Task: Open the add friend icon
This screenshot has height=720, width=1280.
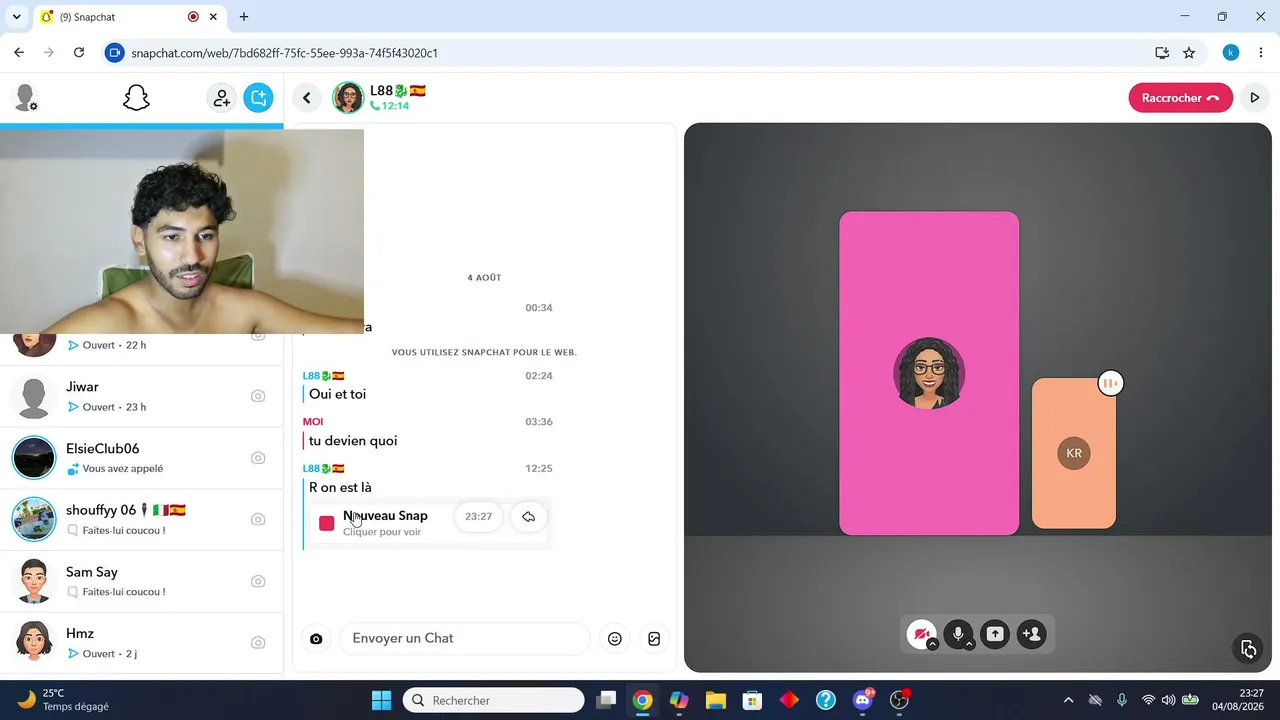Action: tap(221, 97)
